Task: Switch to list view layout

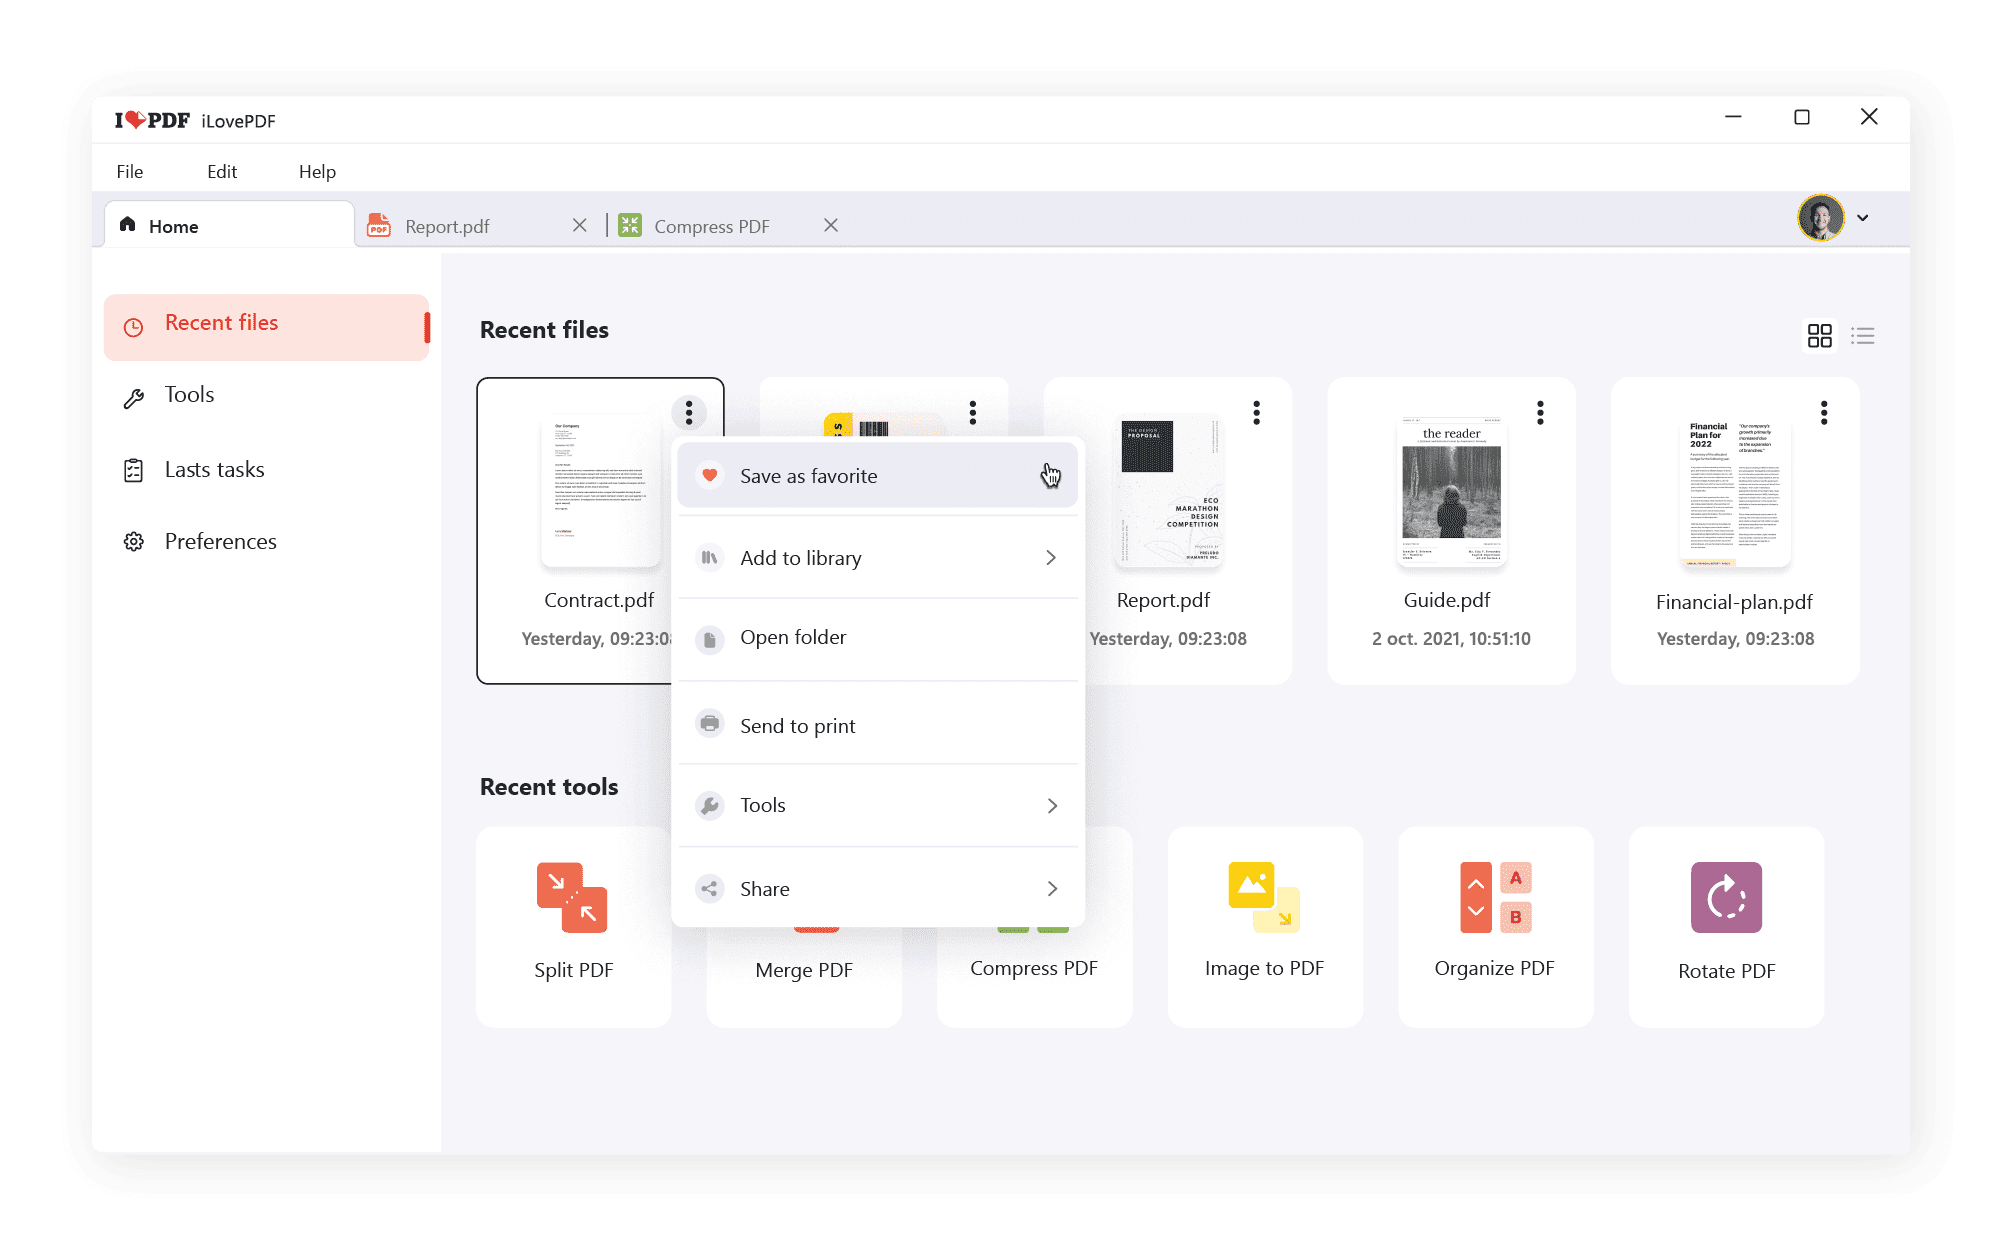Action: [x=1862, y=336]
